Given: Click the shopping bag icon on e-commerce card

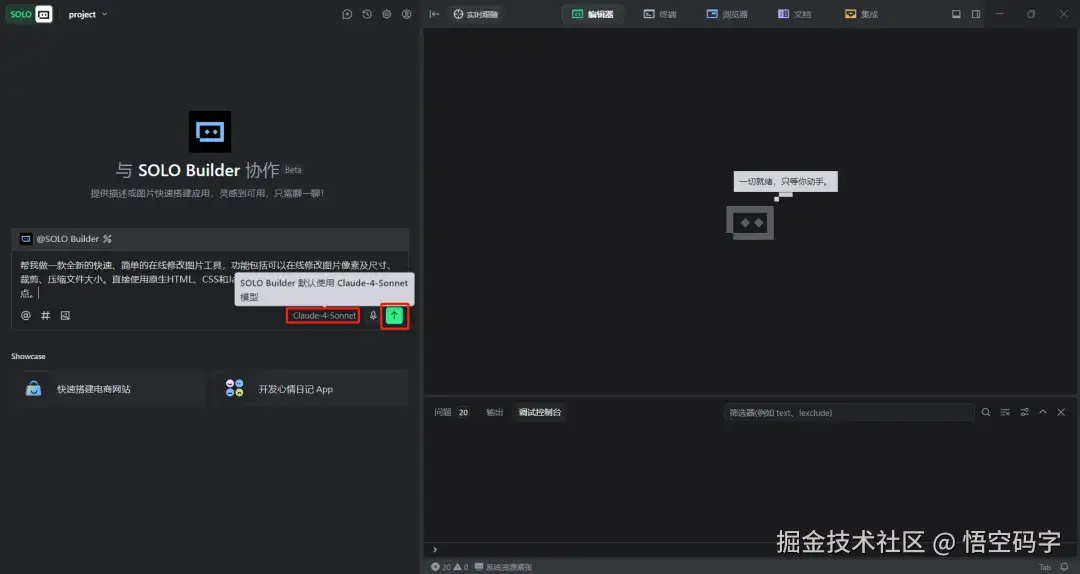Looking at the screenshot, I should tap(33, 389).
